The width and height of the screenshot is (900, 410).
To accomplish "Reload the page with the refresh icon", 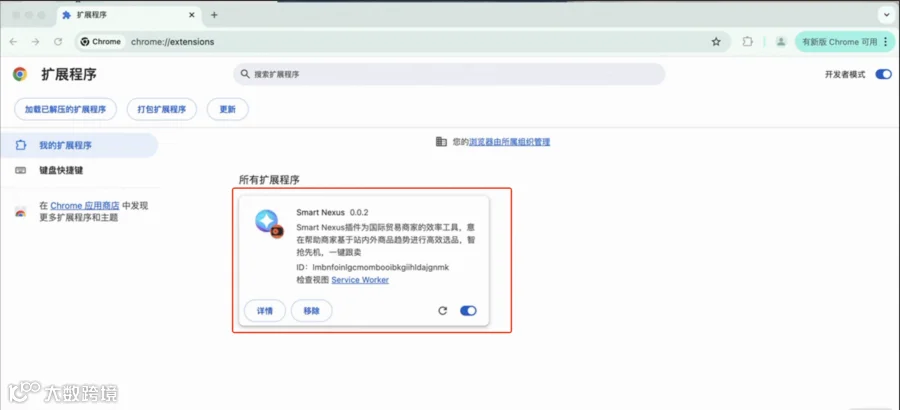I will [x=58, y=42].
